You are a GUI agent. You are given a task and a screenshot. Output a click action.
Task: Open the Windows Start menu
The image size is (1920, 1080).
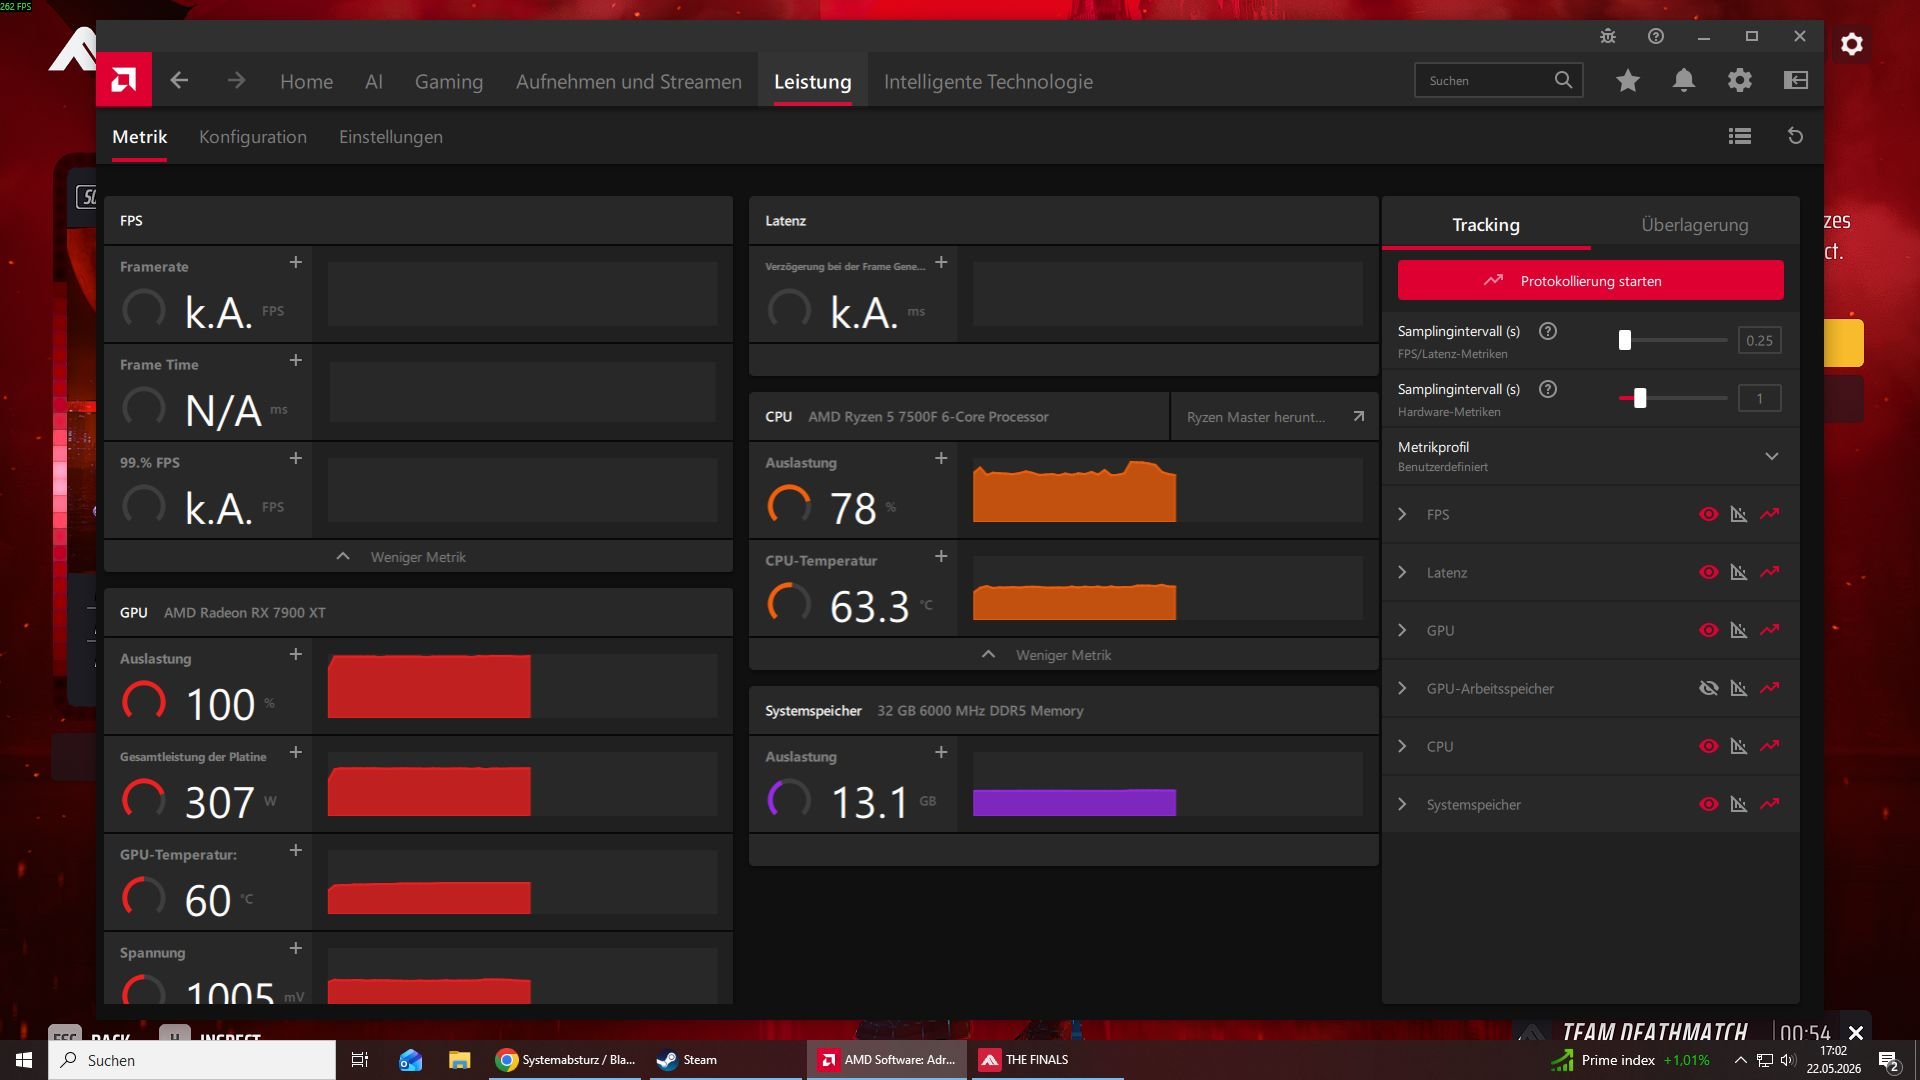24,1060
